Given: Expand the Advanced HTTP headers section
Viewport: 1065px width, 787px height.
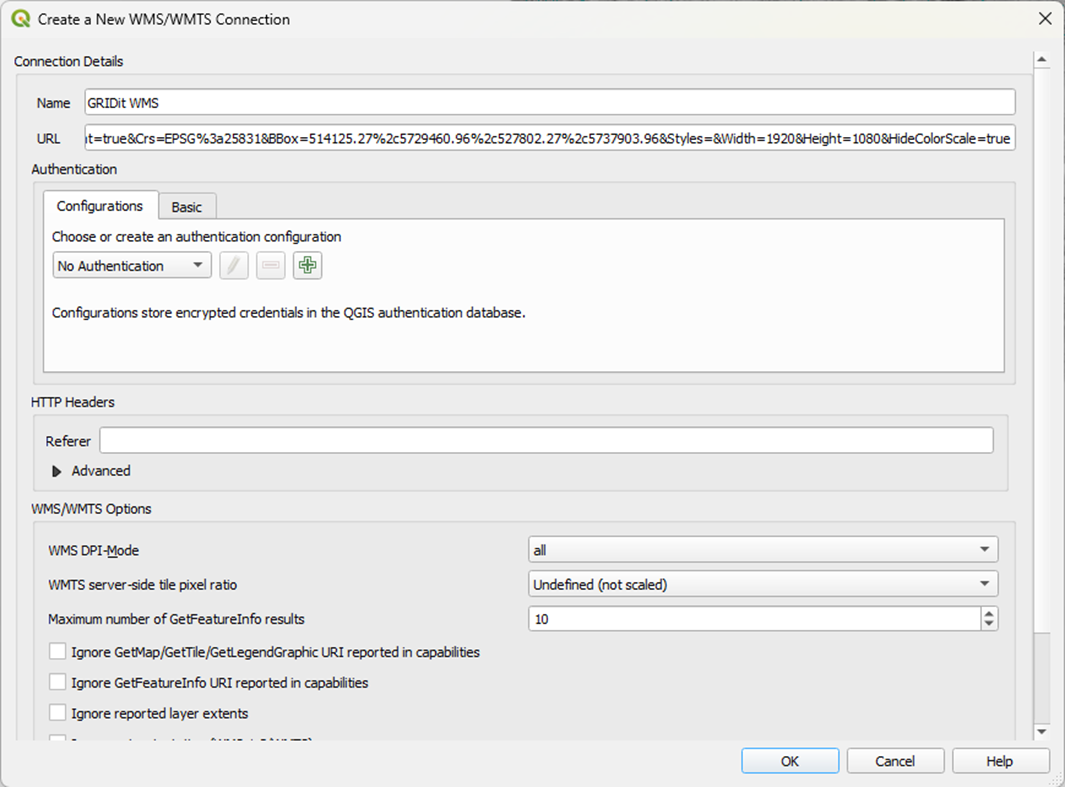Looking at the screenshot, I should (x=57, y=471).
